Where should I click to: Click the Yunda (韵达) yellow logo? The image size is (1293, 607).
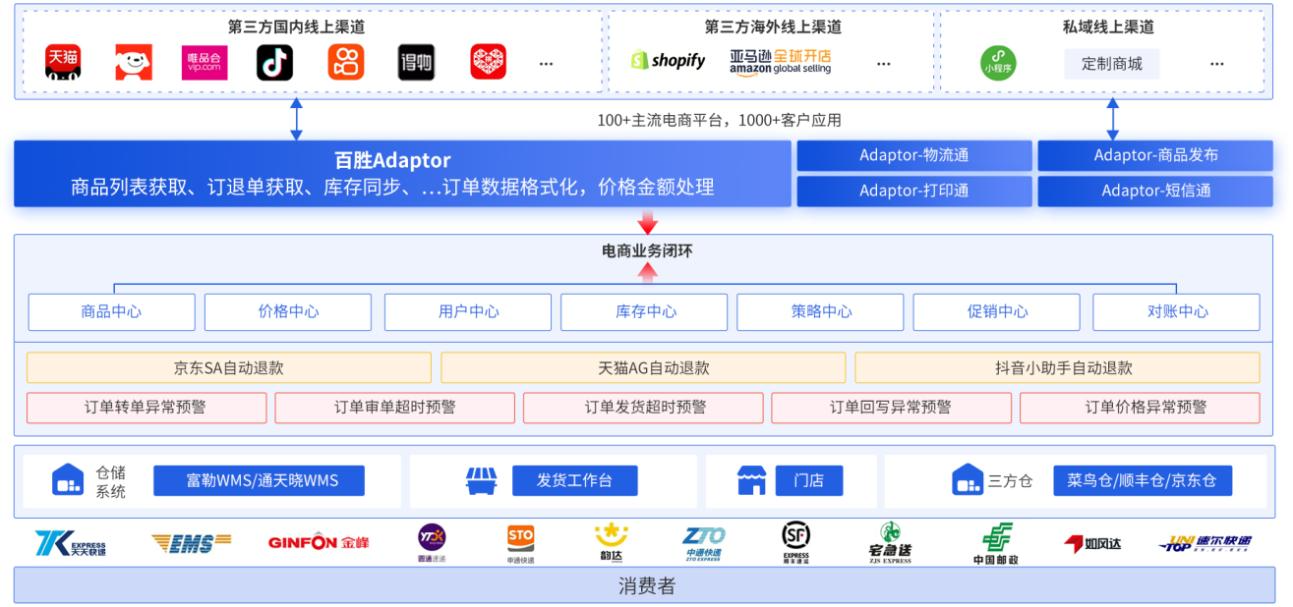611,543
